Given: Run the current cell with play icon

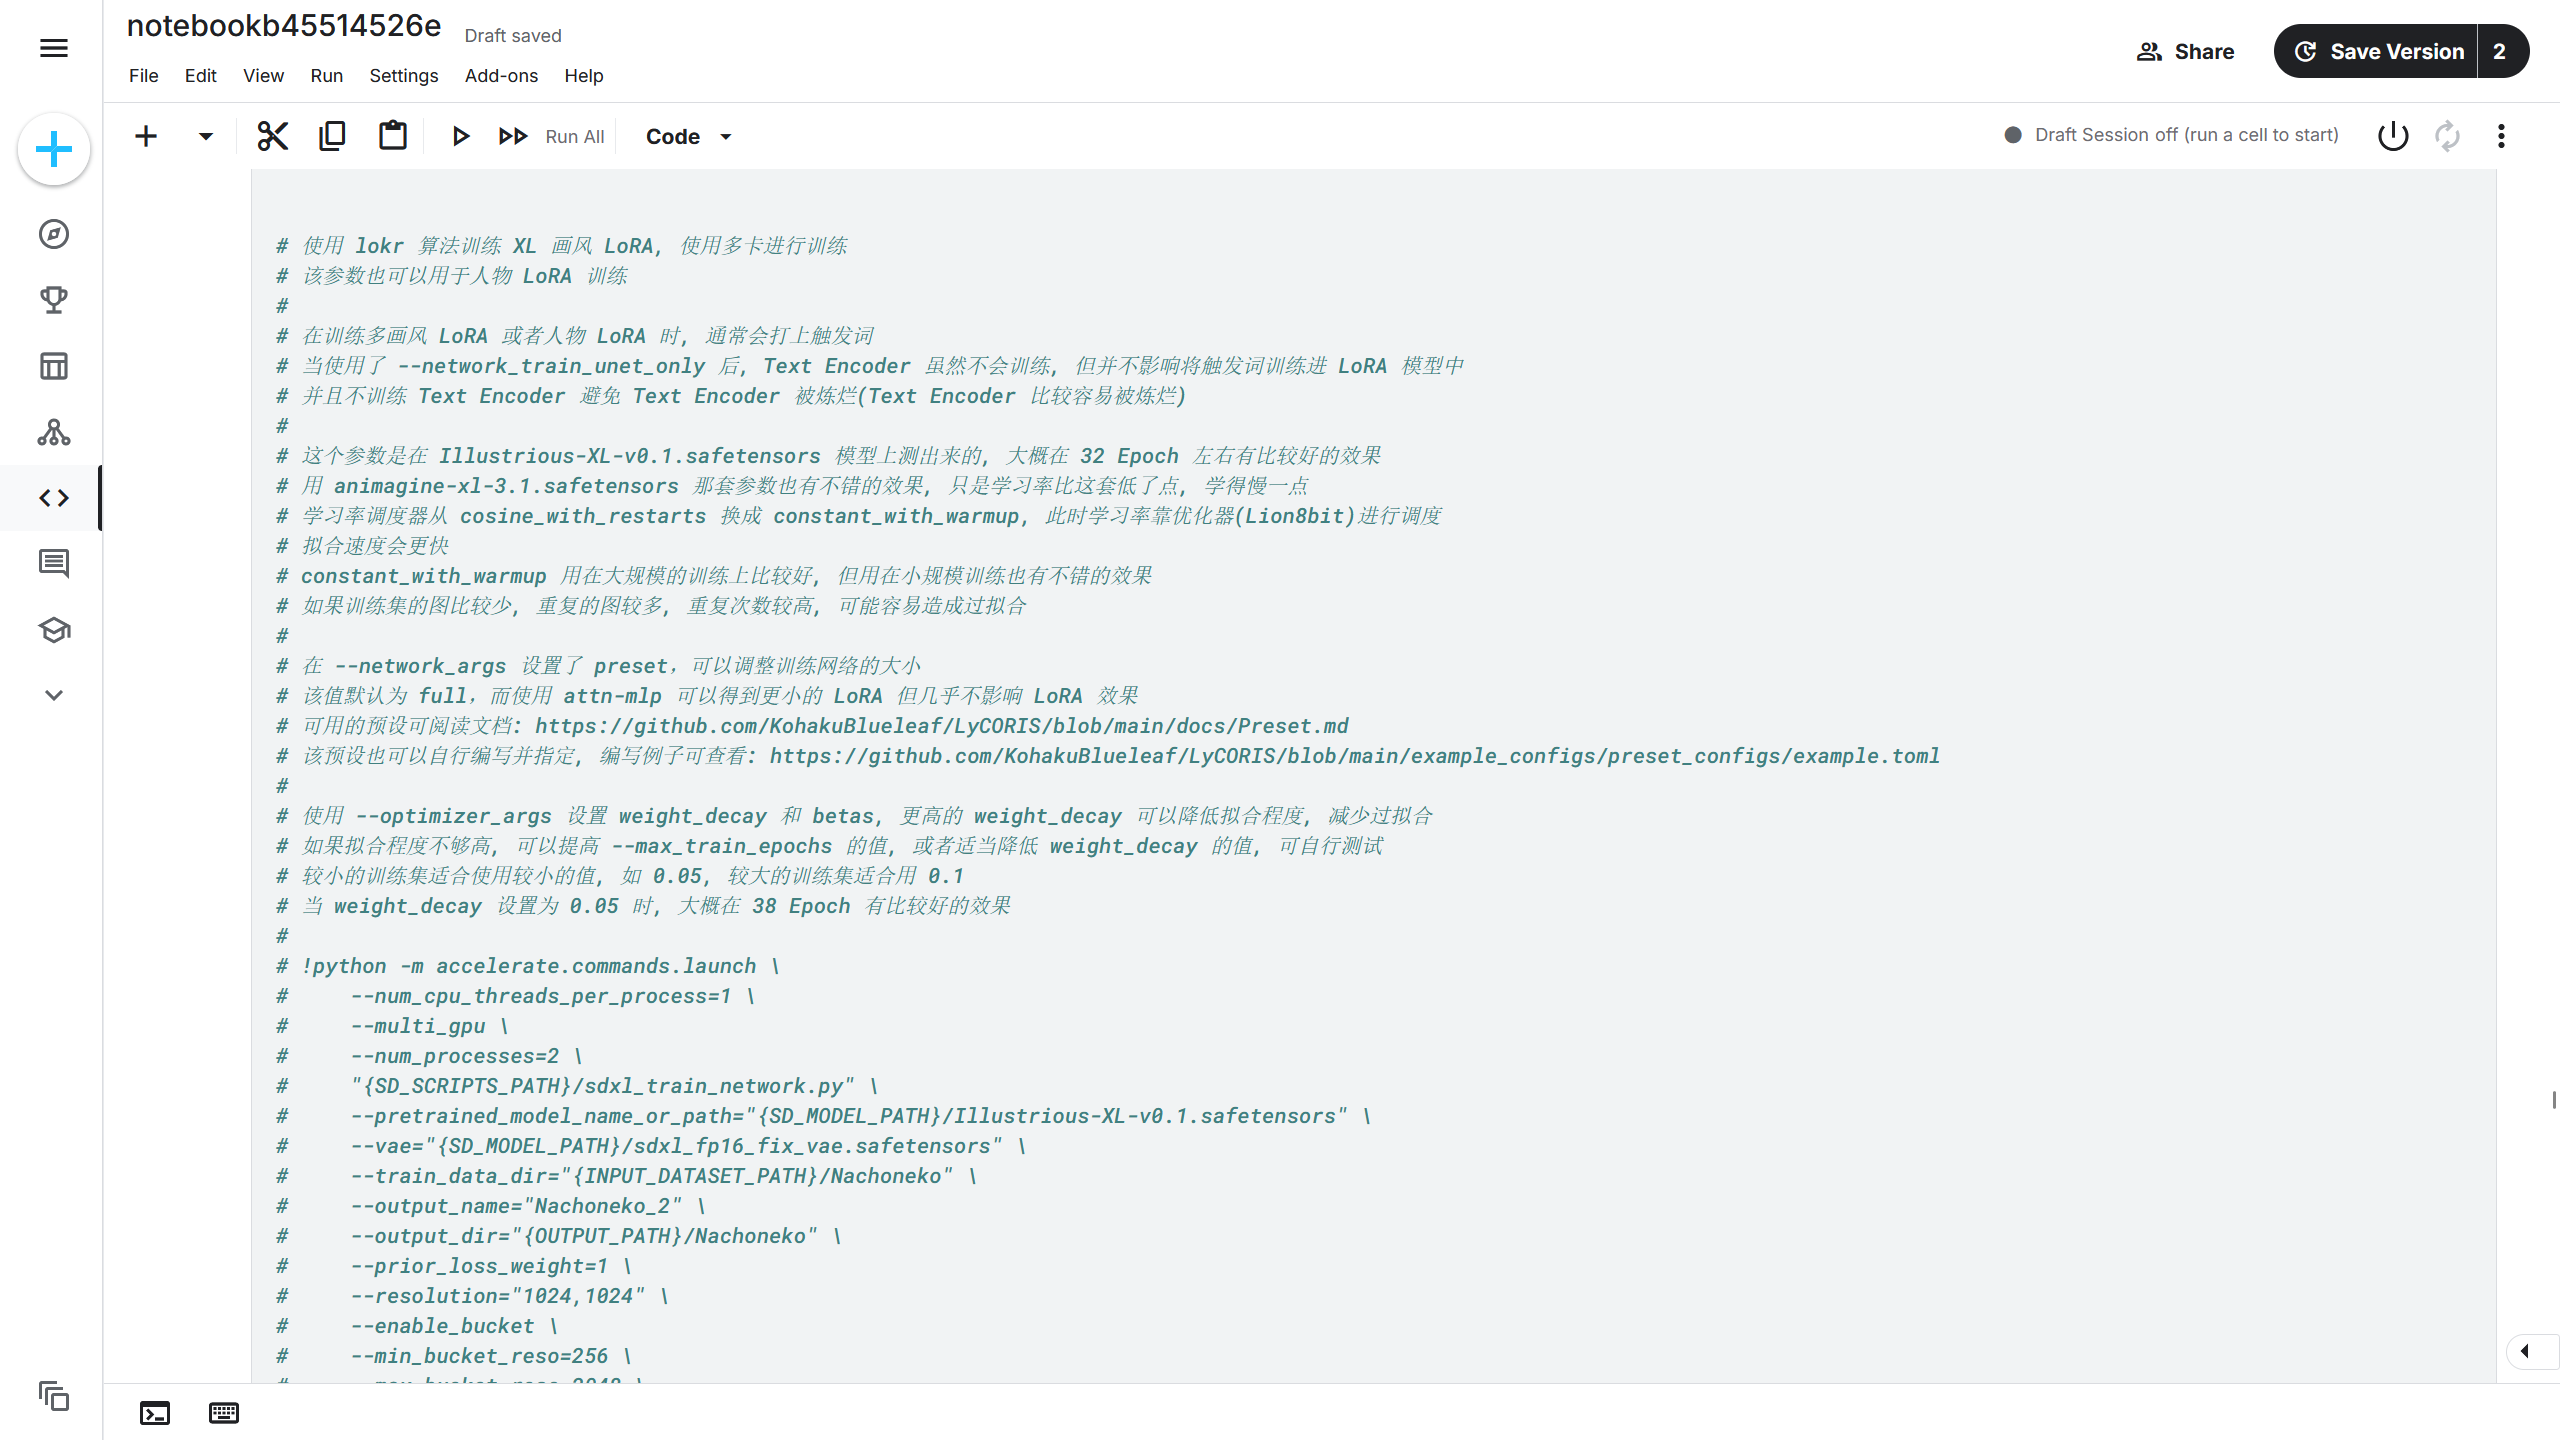Looking at the screenshot, I should click(x=460, y=136).
